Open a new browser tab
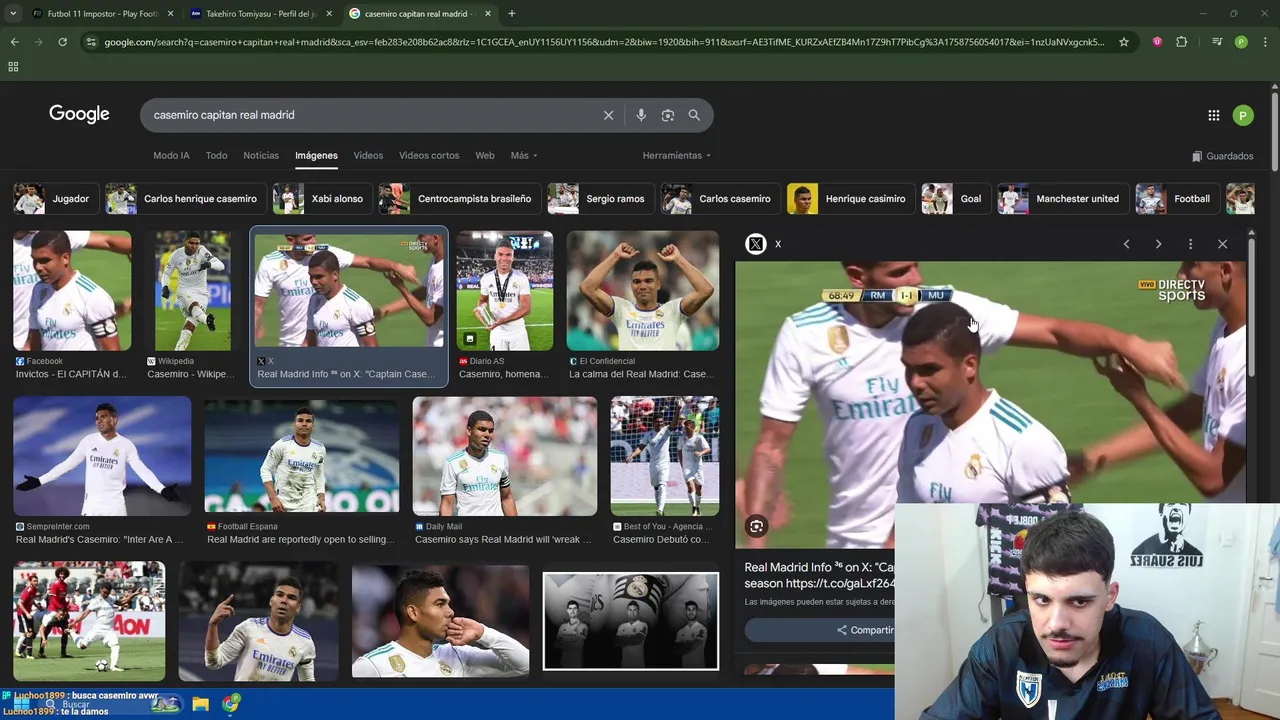 tap(512, 14)
